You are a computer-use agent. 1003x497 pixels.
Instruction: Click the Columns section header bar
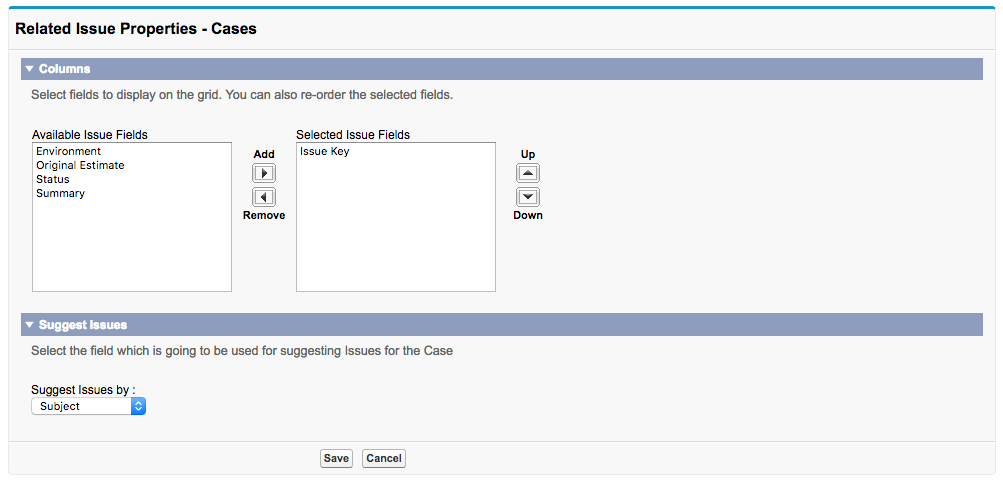[500, 69]
